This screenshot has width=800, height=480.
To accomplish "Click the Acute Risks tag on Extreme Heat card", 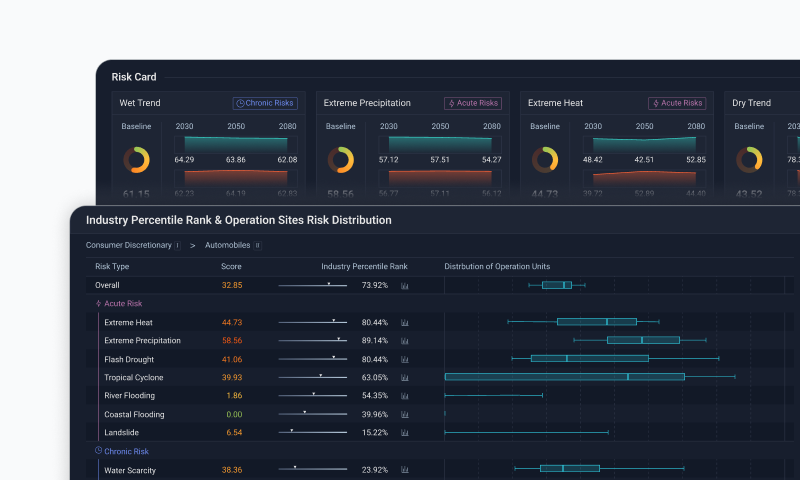I will pyautogui.click(x=677, y=103).
